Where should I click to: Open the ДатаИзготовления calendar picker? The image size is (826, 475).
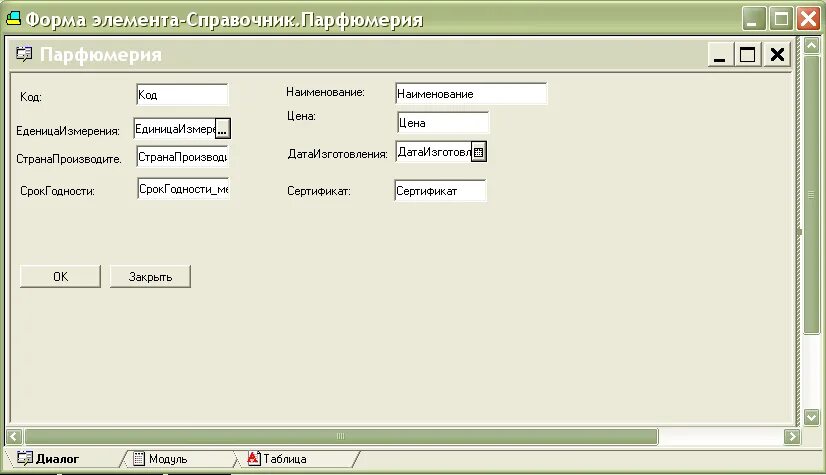pyautogui.click(x=478, y=152)
